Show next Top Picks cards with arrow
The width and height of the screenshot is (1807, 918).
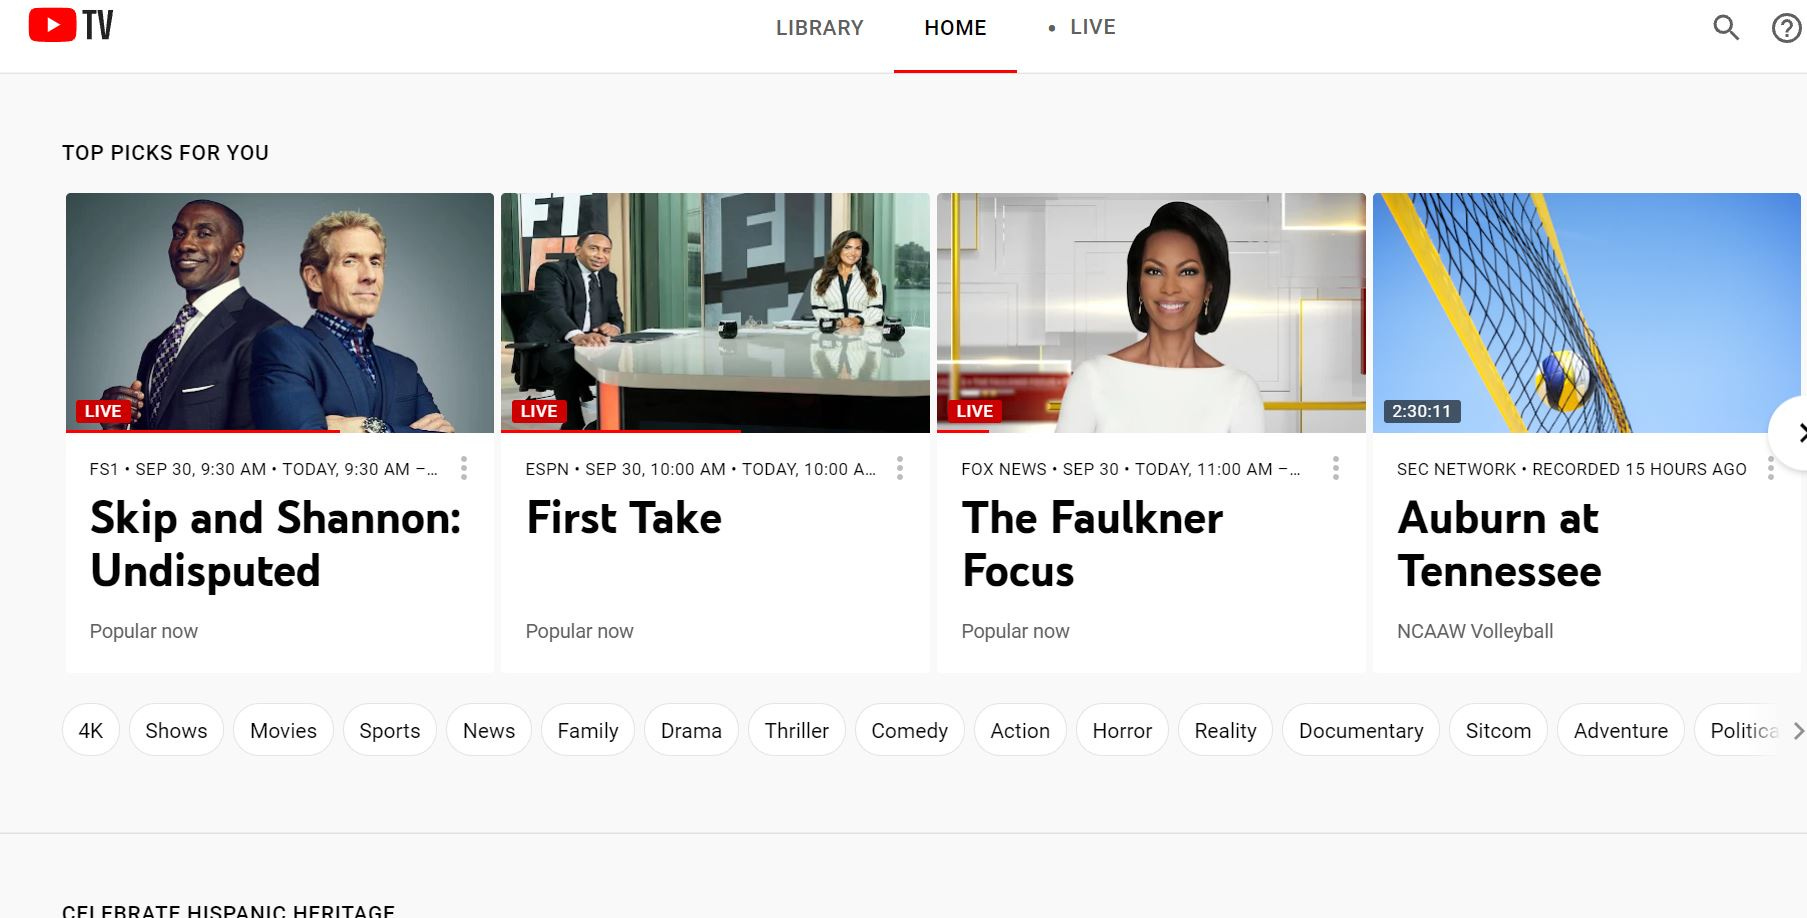tap(1789, 433)
